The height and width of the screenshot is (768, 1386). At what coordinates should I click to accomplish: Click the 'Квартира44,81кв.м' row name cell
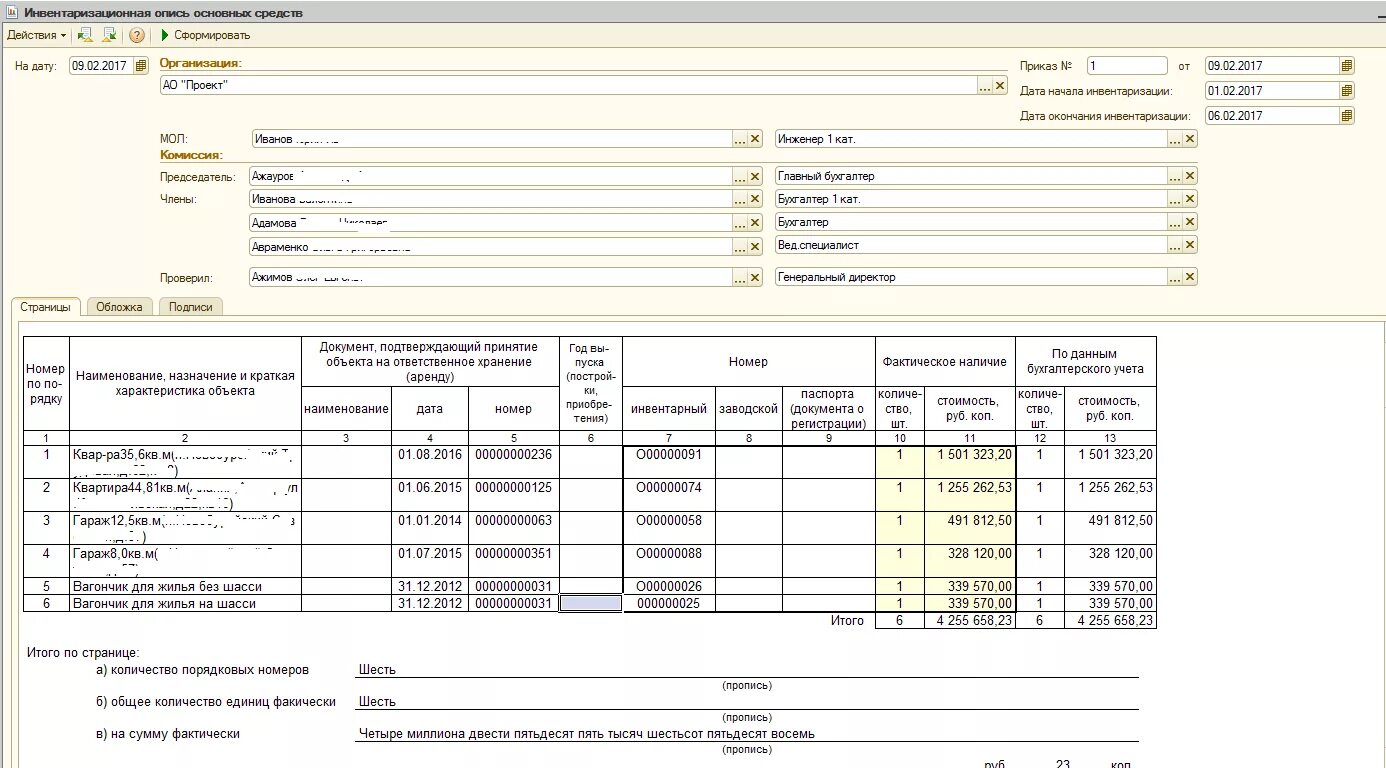(x=186, y=495)
